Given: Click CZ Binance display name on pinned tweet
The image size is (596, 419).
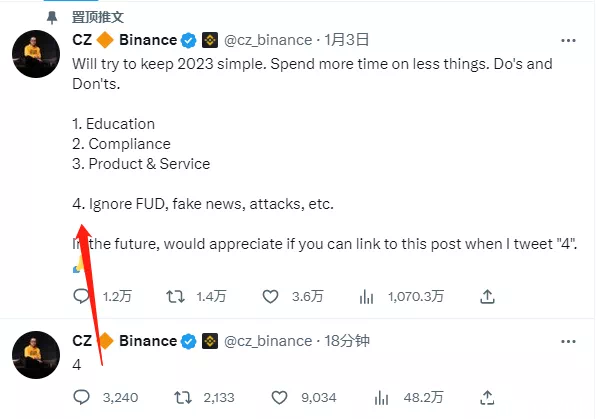Looking at the screenshot, I should (124, 40).
